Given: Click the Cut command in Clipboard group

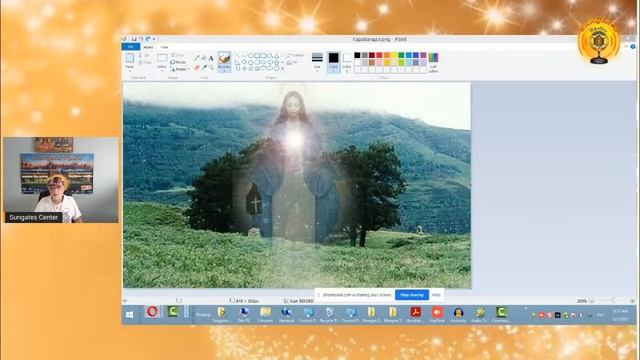Looking at the screenshot, I should 144,55.
